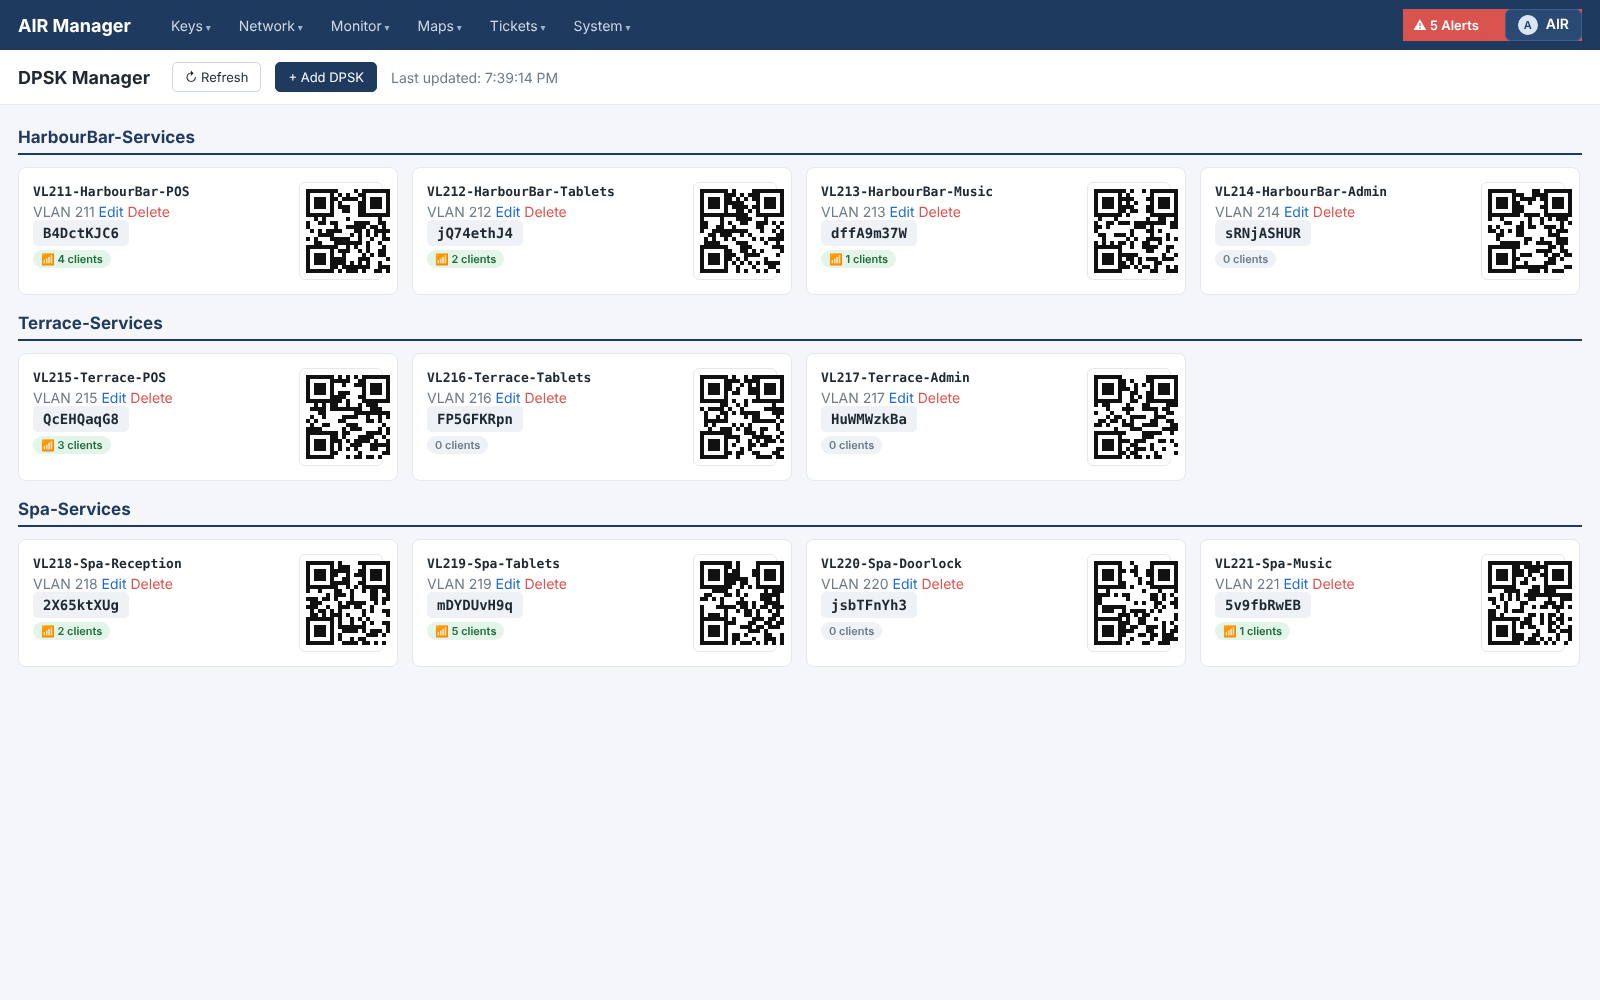Open QR code for VL211-HarbourBar-POS
The height and width of the screenshot is (1000, 1600).
(348, 231)
